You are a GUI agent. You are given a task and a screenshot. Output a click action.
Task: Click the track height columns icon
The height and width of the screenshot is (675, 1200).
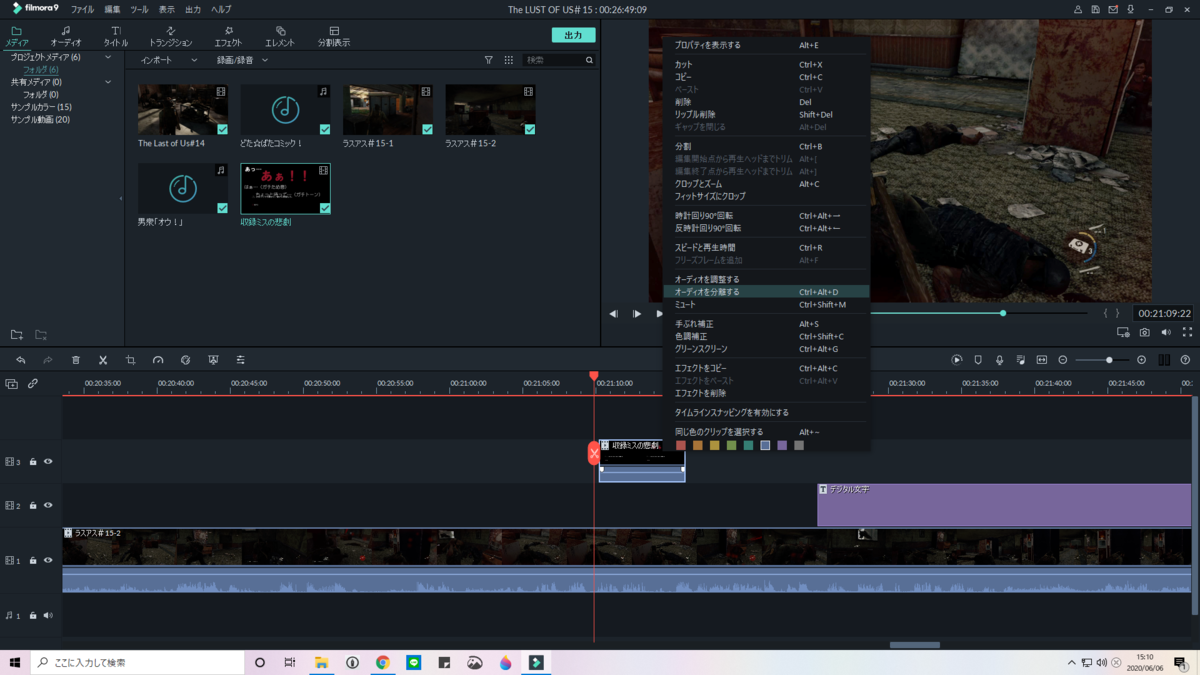tap(1164, 360)
